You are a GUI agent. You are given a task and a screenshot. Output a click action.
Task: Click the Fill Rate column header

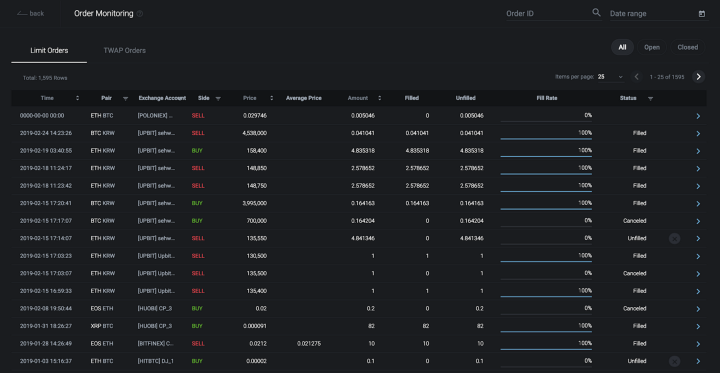[x=546, y=98]
